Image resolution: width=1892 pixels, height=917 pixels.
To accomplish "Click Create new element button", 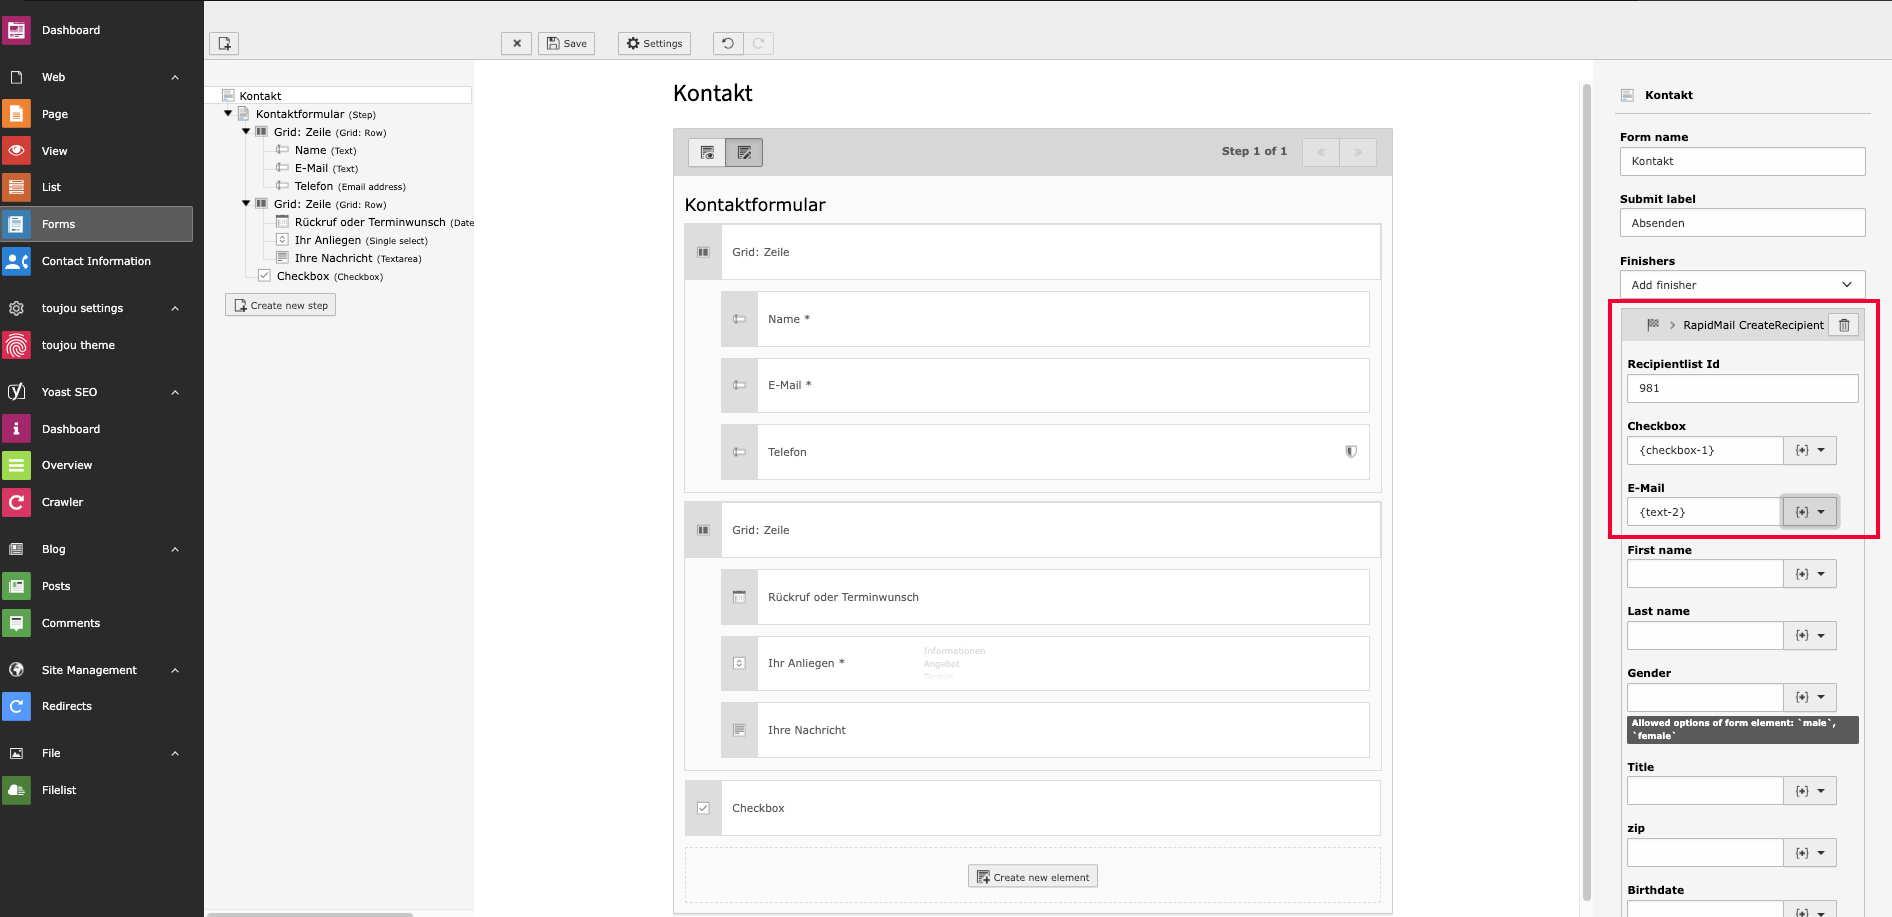I will (1032, 877).
